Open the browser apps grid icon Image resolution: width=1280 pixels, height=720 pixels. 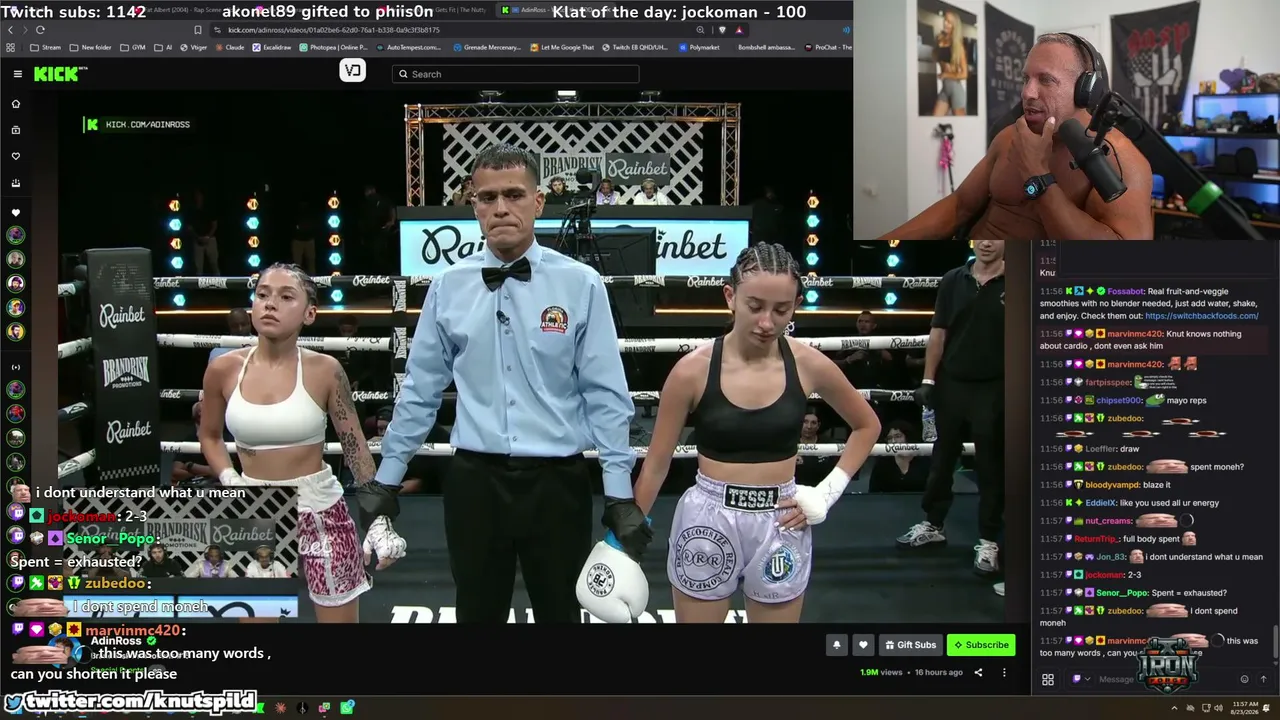tap(11, 47)
